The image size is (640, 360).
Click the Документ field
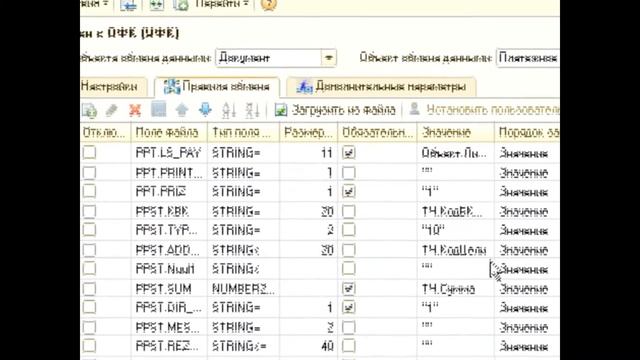[x=269, y=58]
